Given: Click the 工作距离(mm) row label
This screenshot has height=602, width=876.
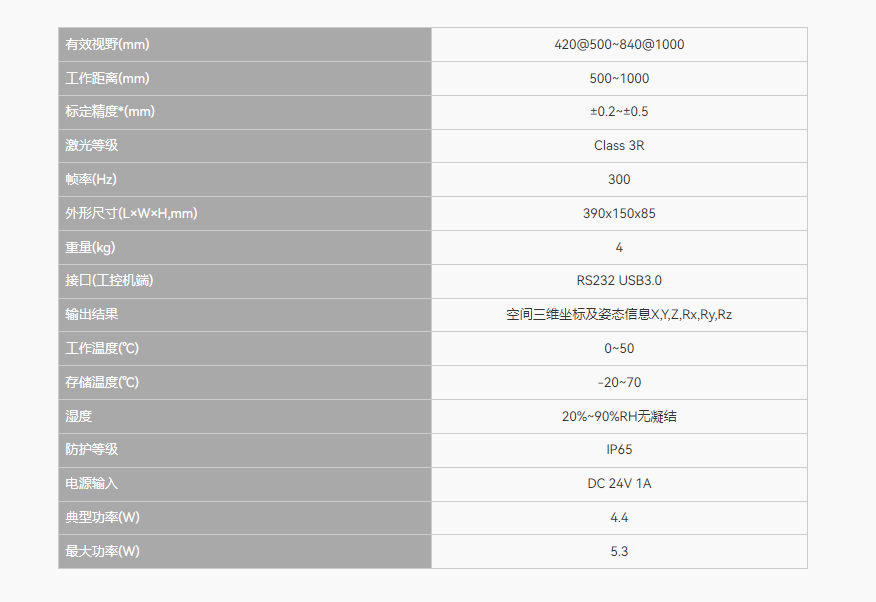Looking at the screenshot, I should [x=107, y=78].
